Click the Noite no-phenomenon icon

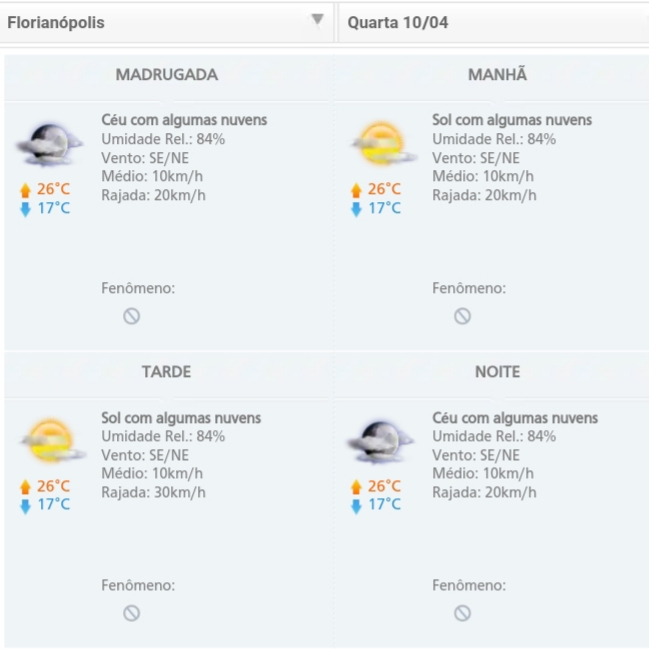click(x=462, y=613)
